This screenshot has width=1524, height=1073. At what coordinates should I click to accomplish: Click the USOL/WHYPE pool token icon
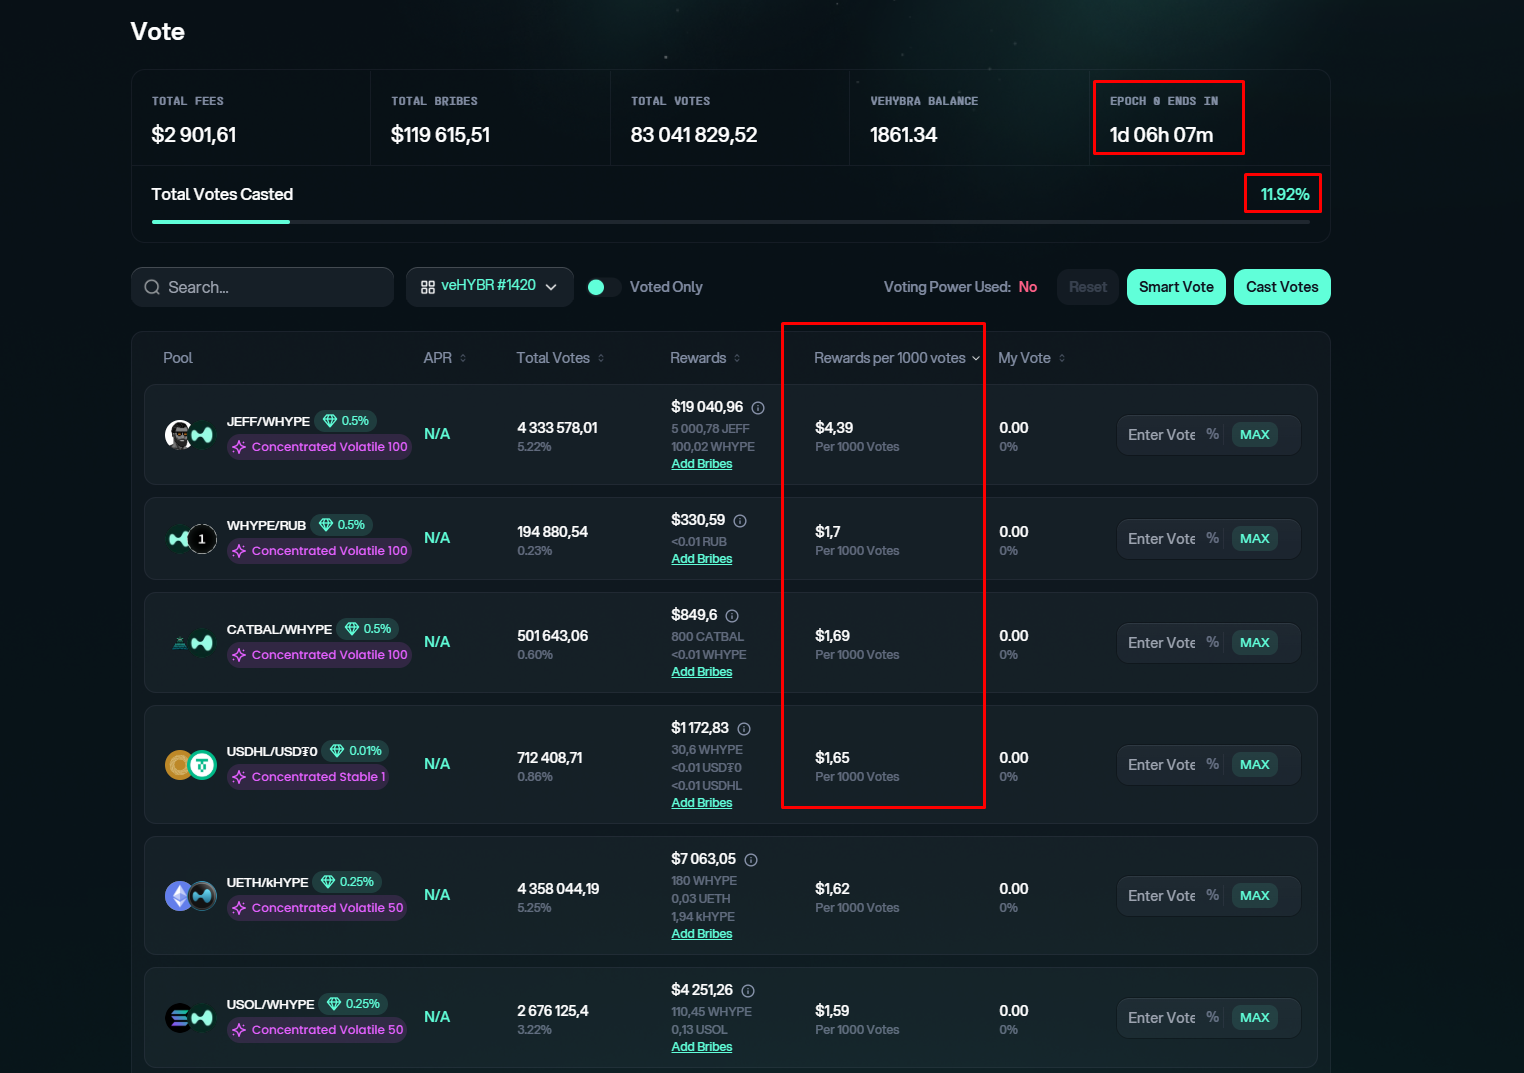pos(189,1018)
